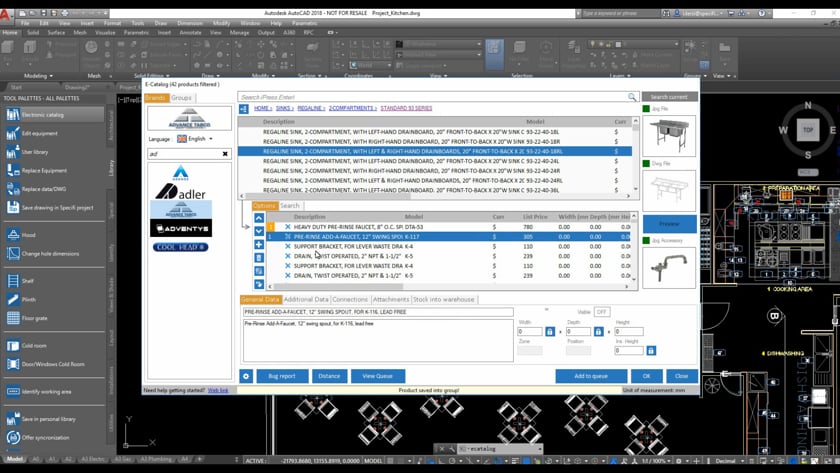Toggle X mark on HEAVY DUTY PRE-RINSE FAUCET row

tap(288, 227)
